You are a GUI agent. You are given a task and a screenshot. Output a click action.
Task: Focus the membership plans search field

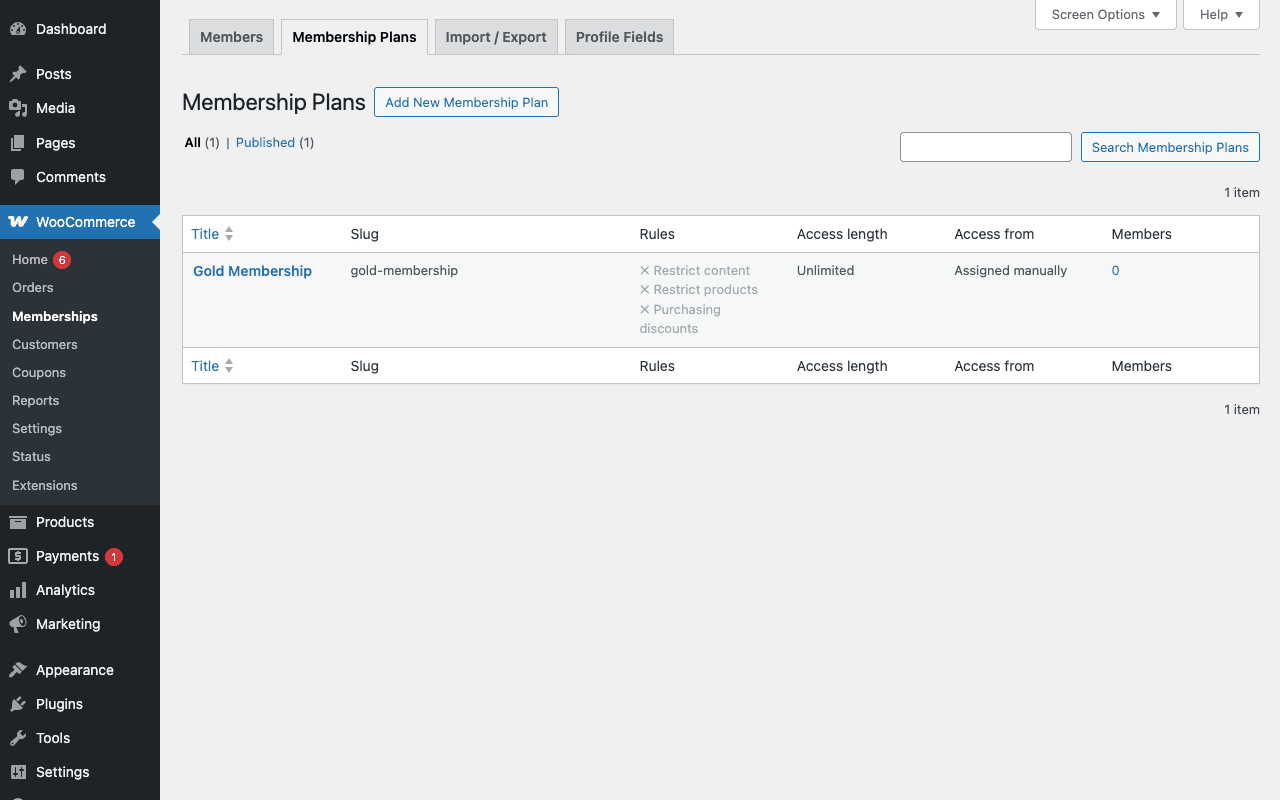pos(986,147)
